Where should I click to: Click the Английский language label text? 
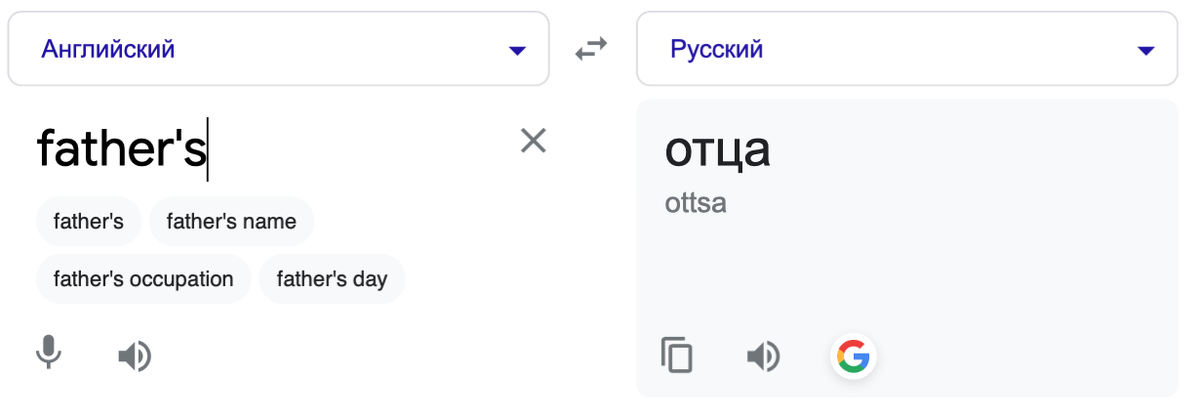click(108, 49)
